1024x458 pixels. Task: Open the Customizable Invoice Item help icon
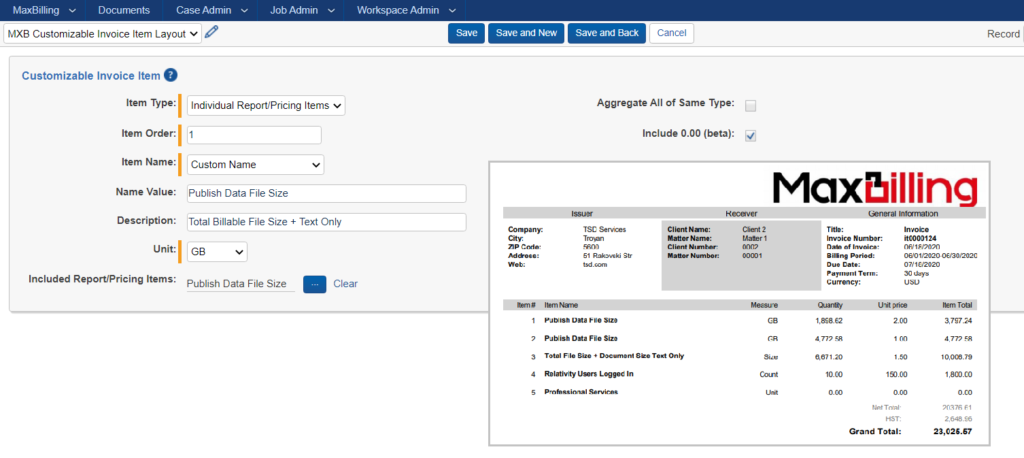click(170, 75)
